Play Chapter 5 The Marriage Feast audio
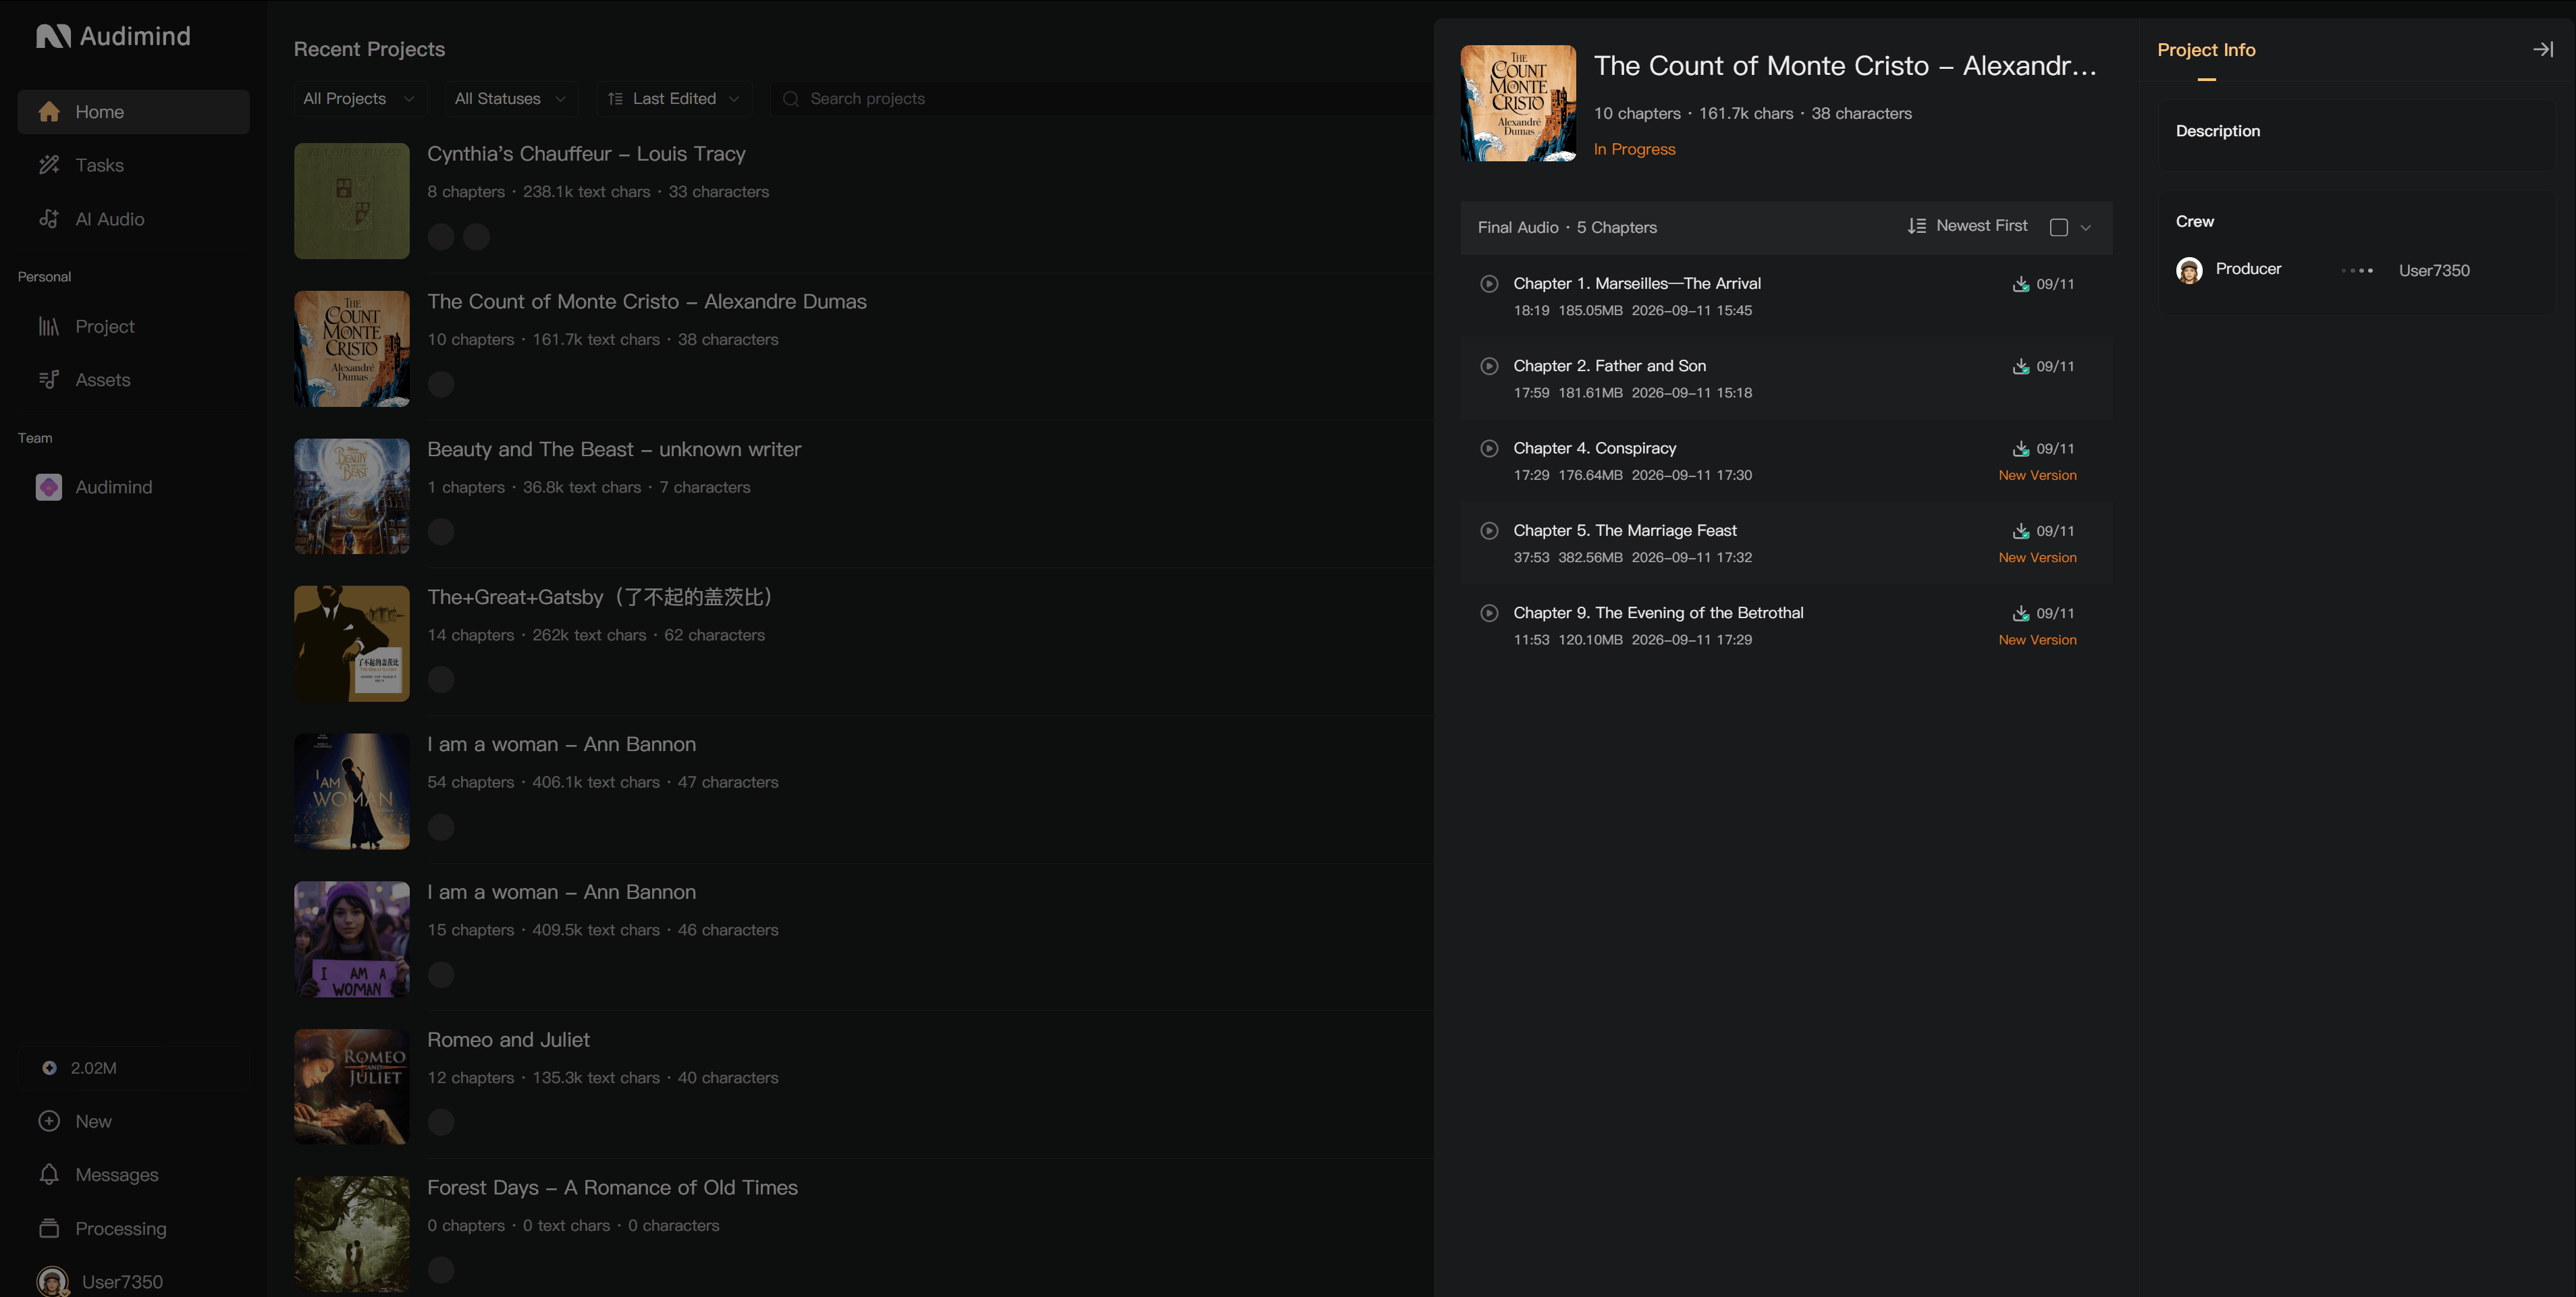Image resolution: width=2576 pixels, height=1297 pixels. [x=1489, y=531]
